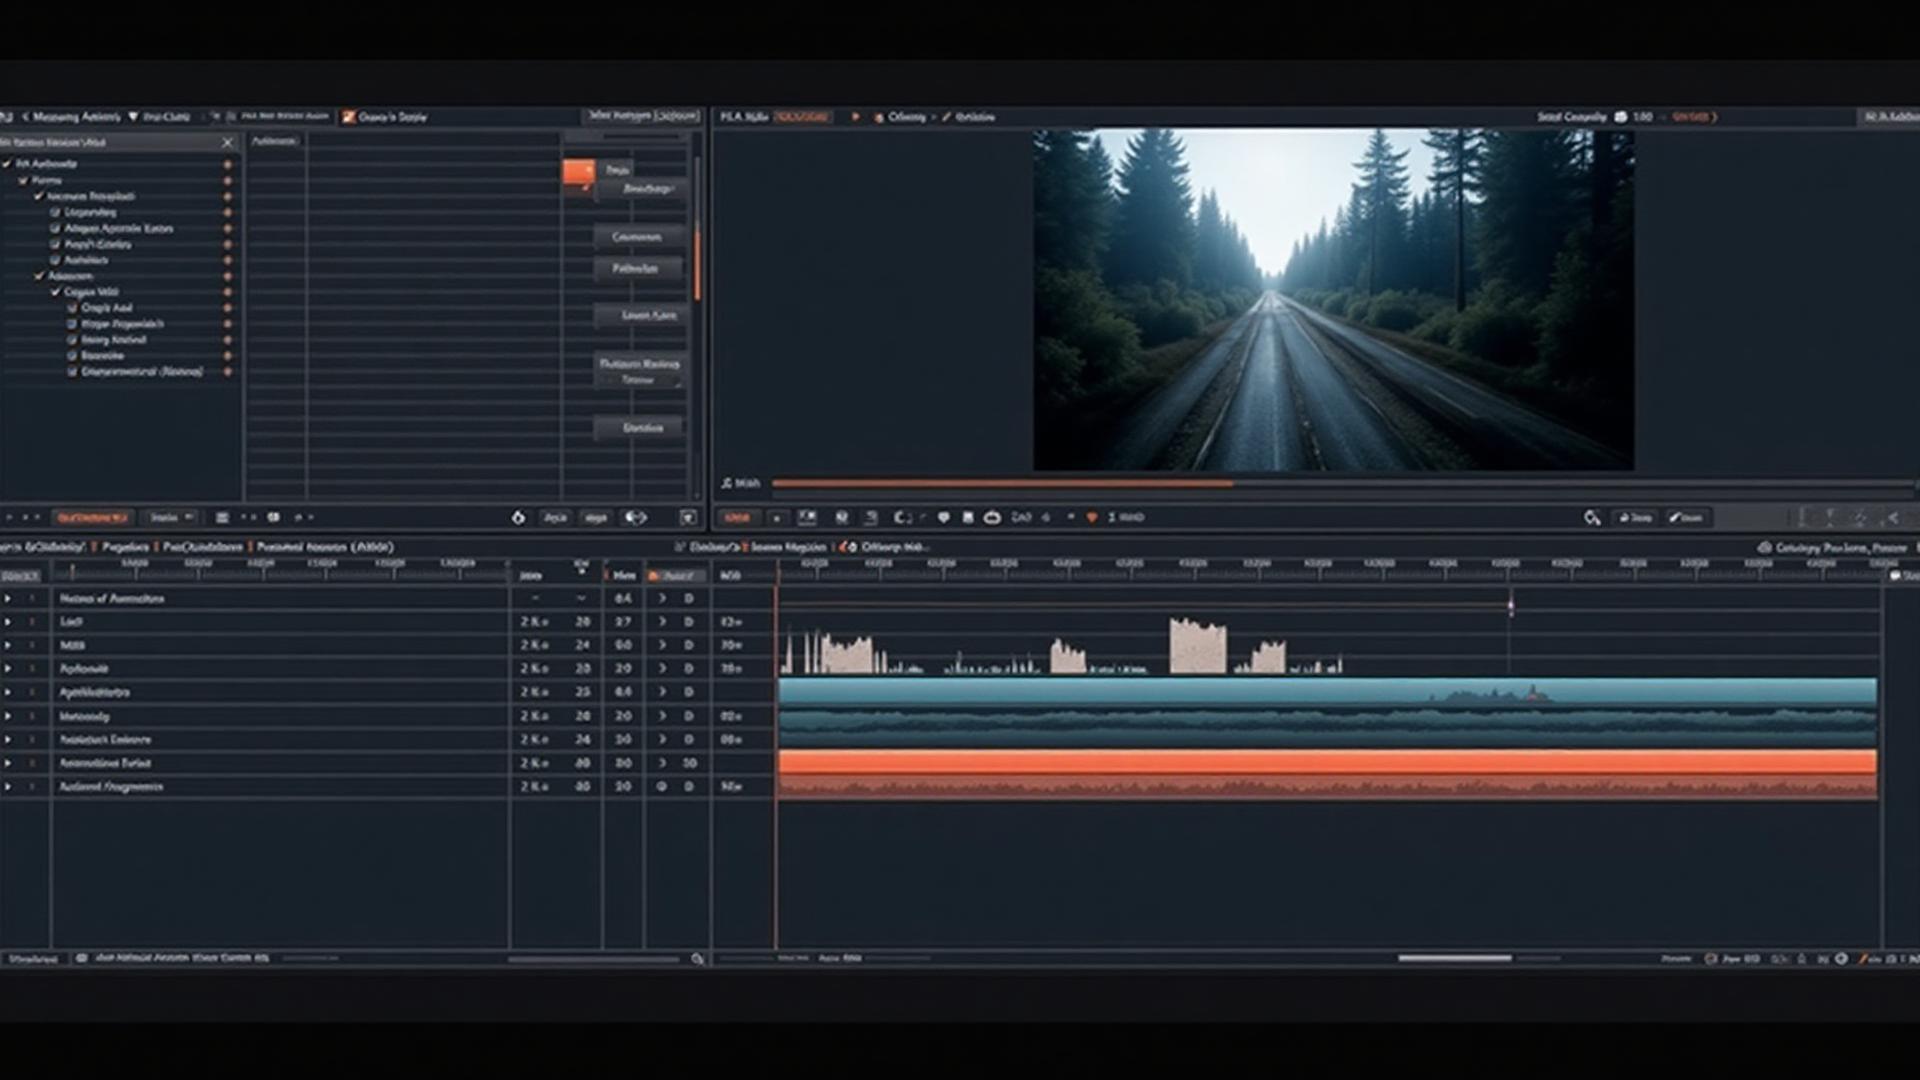1920x1080 pixels.
Task: Click the search icon at bottom of track list
Action: (x=697, y=958)
